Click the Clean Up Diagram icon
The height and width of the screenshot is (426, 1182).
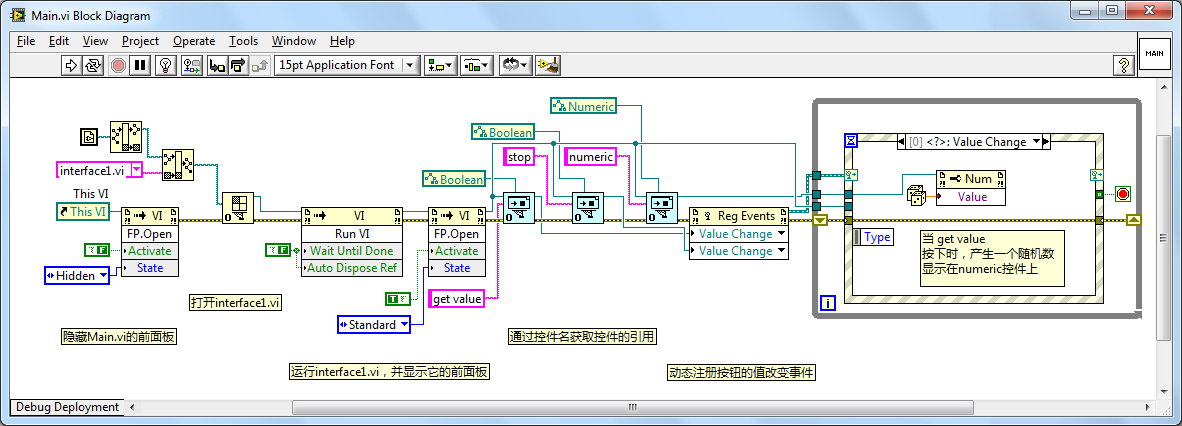[547, 65]
